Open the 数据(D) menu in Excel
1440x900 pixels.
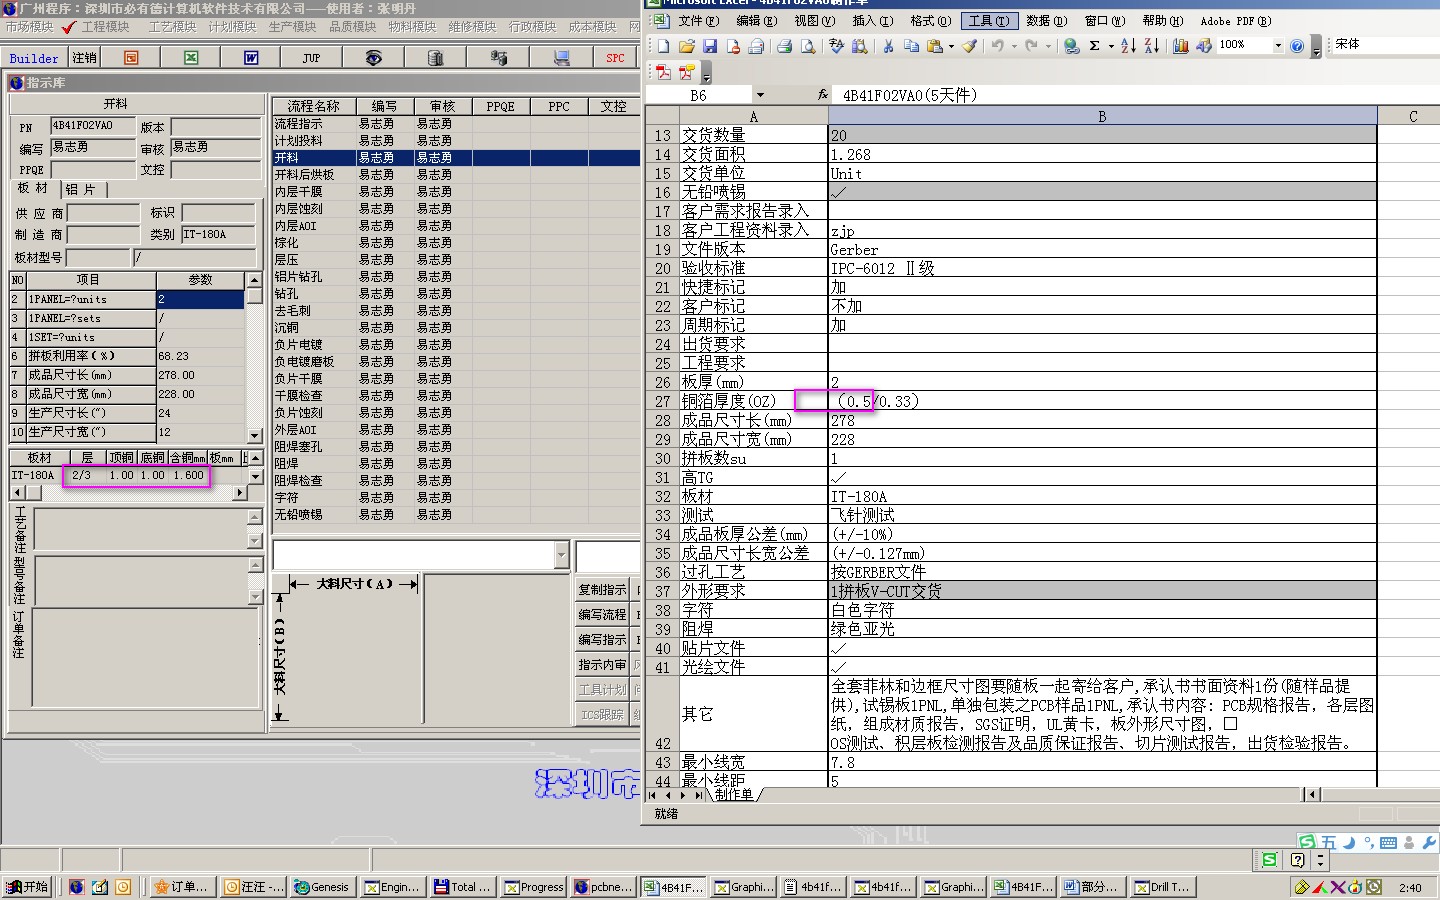click(x=1046, y=20)
